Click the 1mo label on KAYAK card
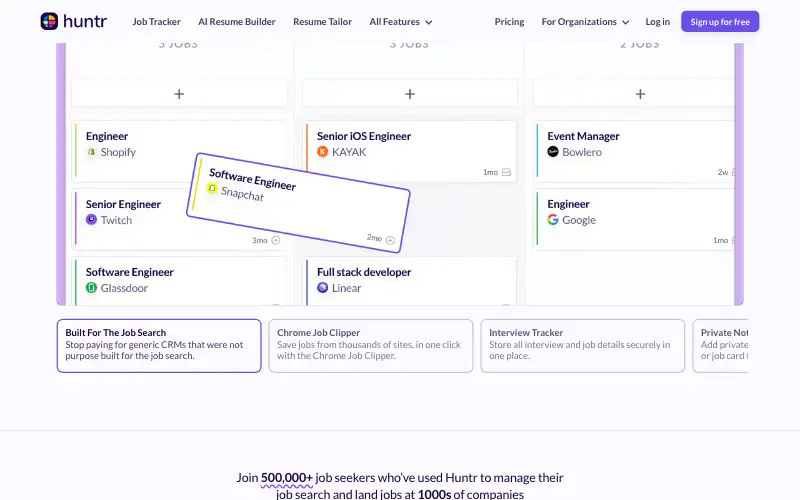Screen dimensions: 800x500 coord(490,172)
